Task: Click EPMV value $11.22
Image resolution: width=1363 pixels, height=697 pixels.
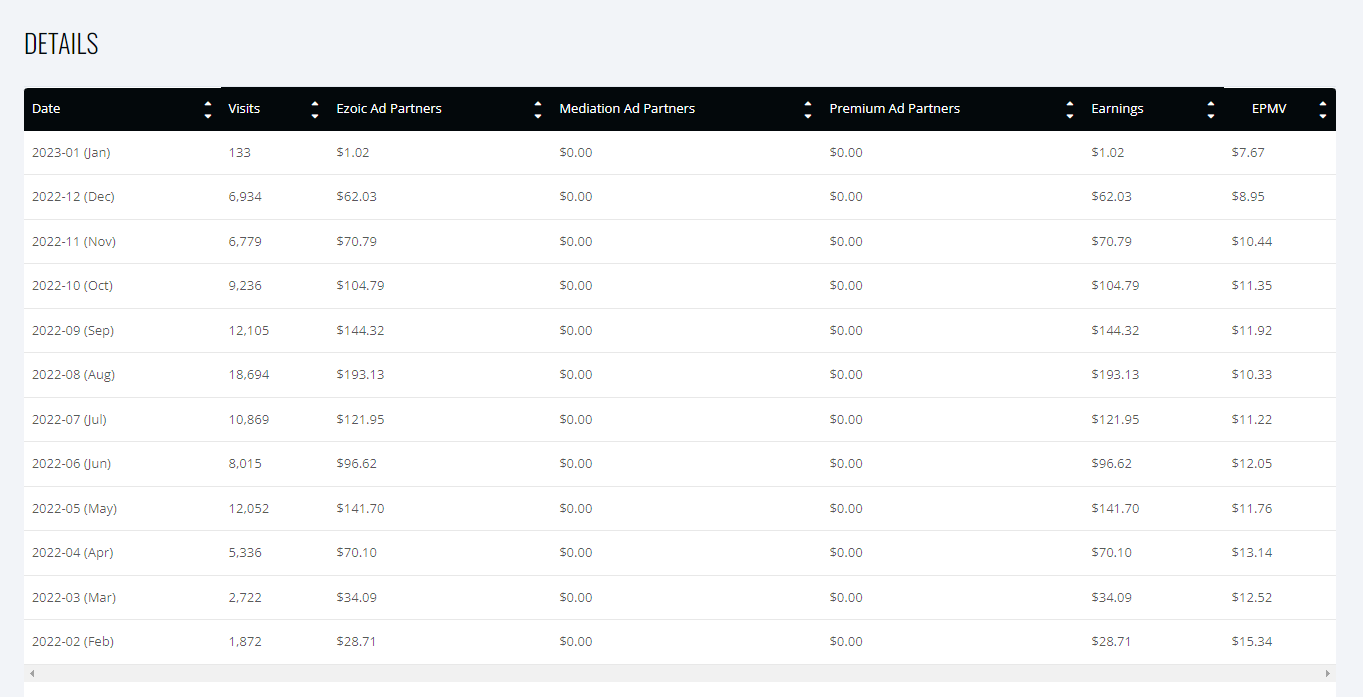Action: click(1252, 420)
